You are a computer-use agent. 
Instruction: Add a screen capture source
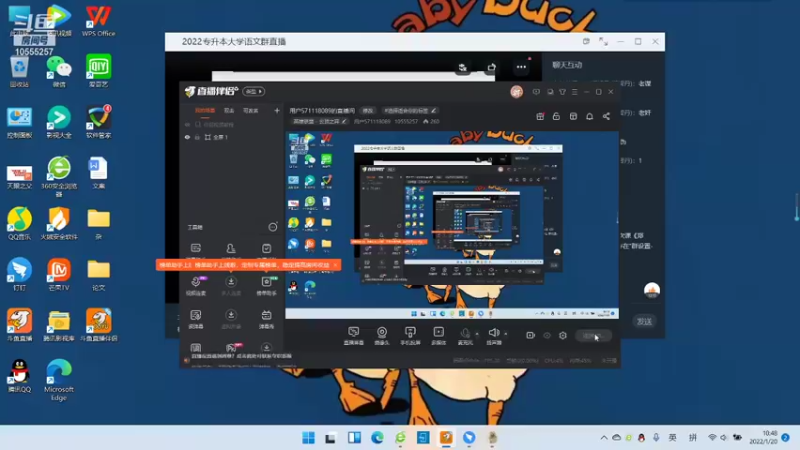point(354,335)
